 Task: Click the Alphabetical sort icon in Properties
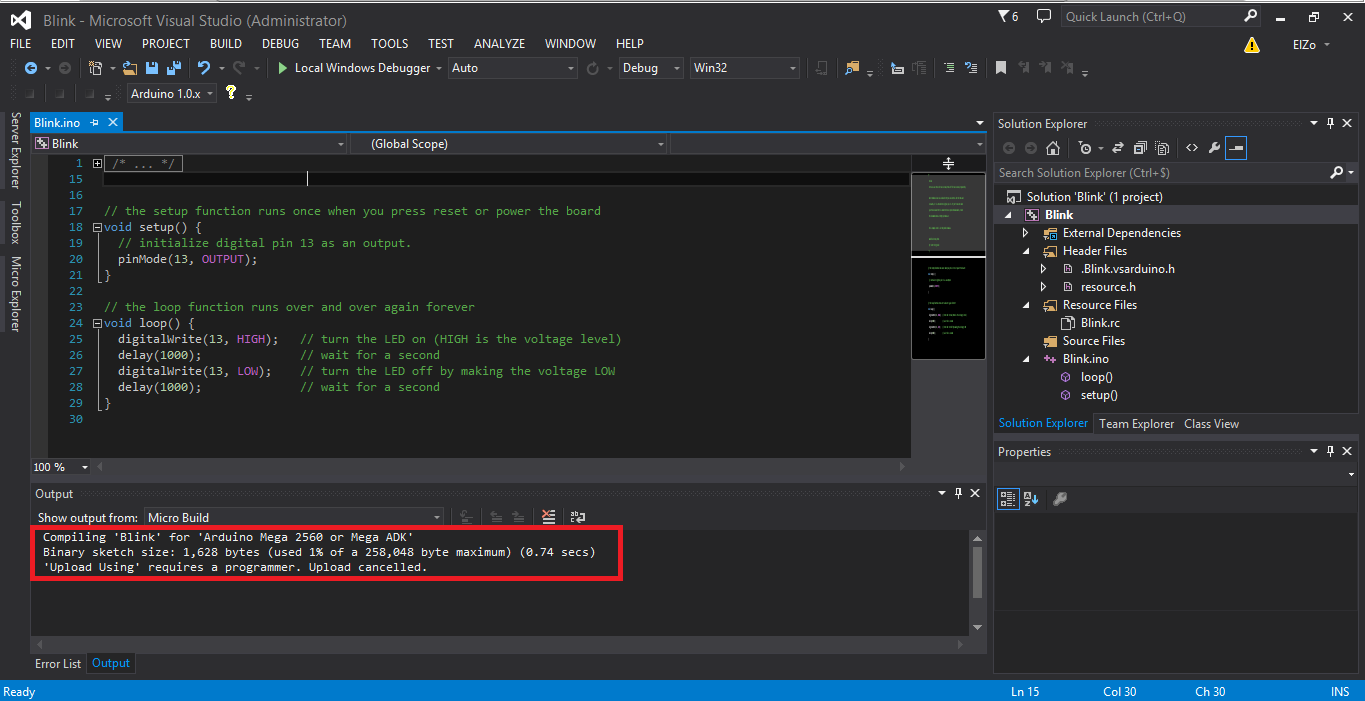[1031, 498]
